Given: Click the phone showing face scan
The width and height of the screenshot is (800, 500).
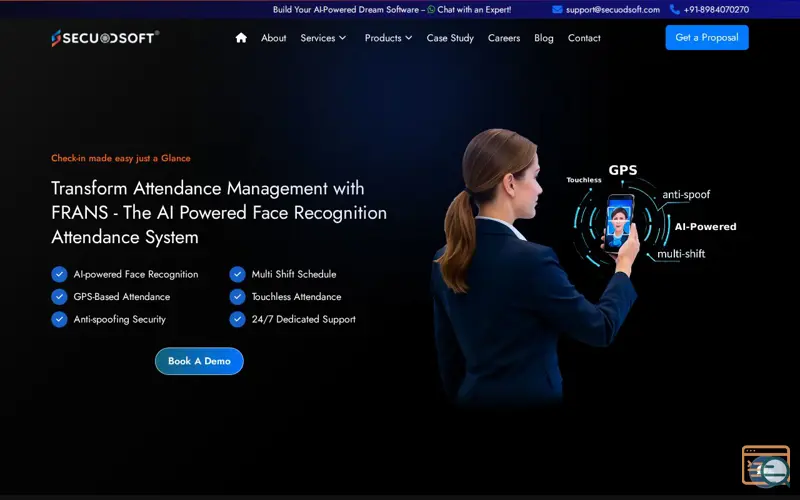Looking at the screenshot, I should coord(619,222).
